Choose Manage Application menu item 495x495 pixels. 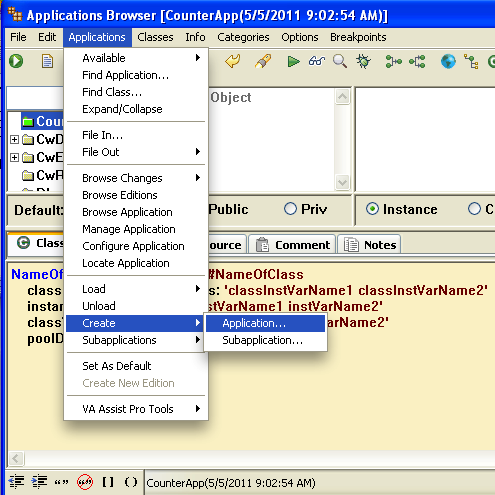coord(136,229)
